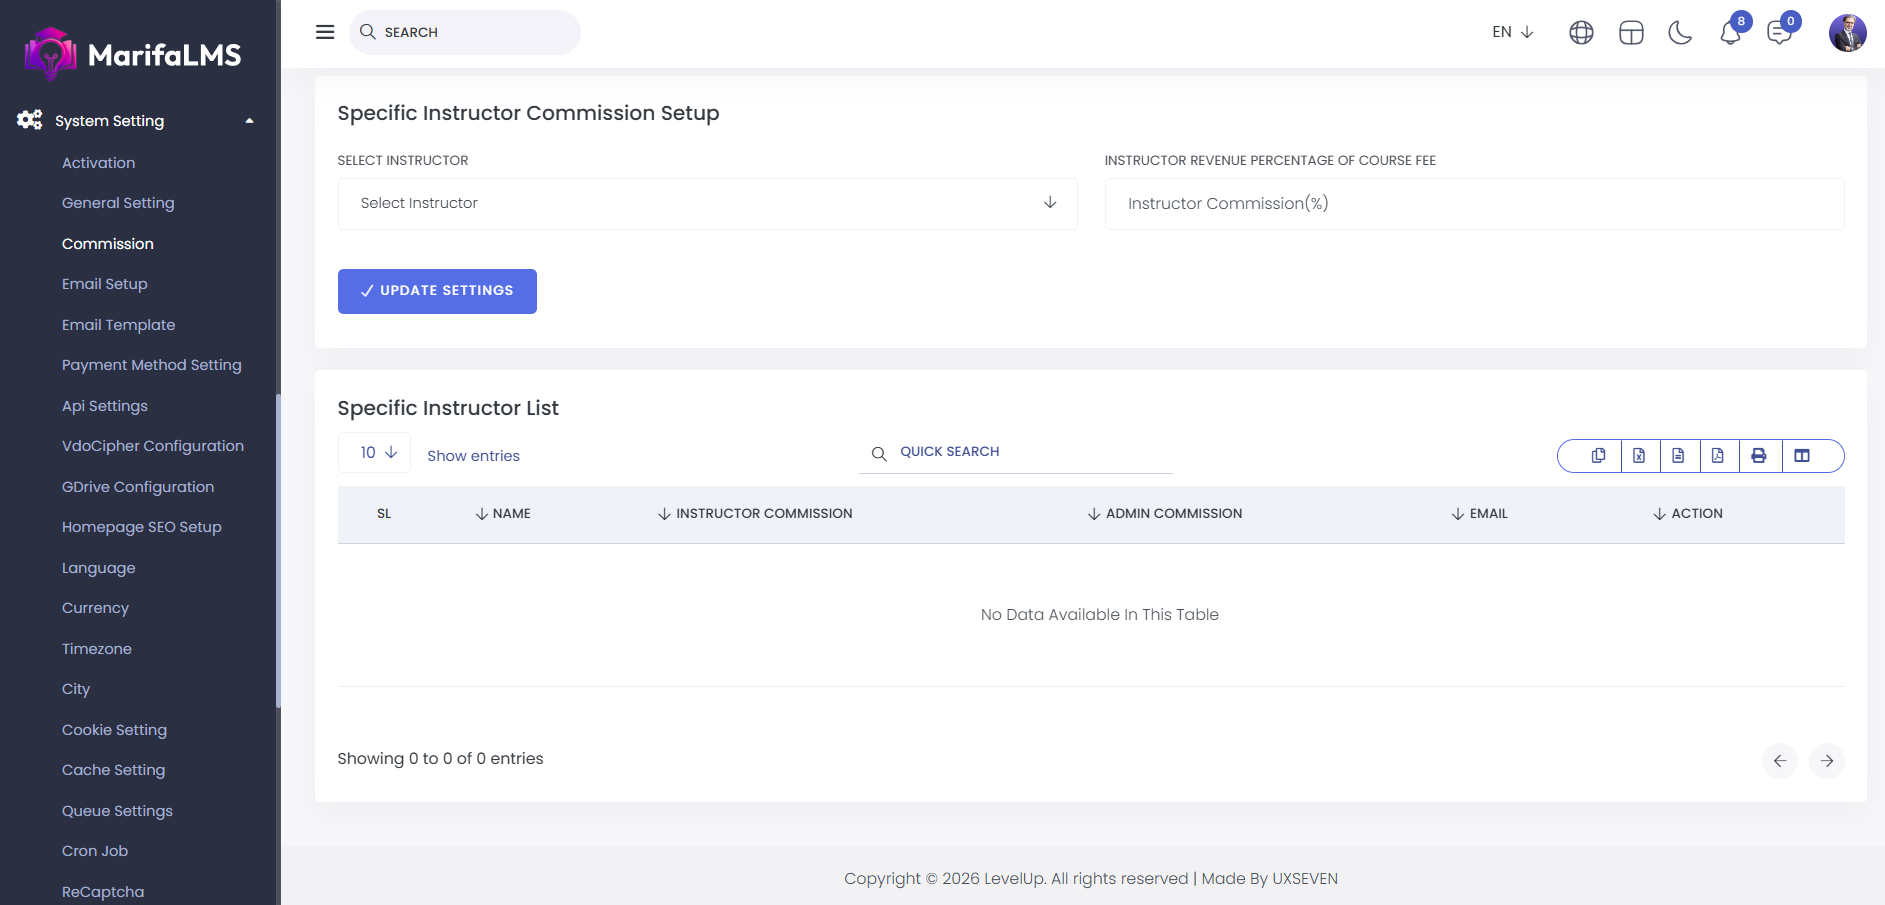Open the column visibility icon
The width and height of the screenshot is (1885, 905).
pyautogui.click(x=1802, y=456)
